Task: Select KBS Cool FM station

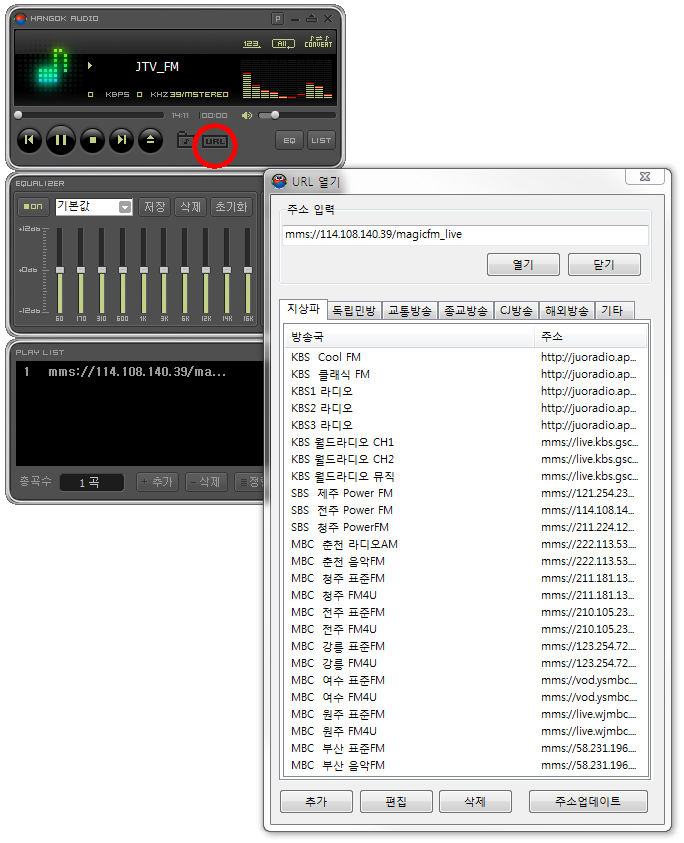Action: 466,357
